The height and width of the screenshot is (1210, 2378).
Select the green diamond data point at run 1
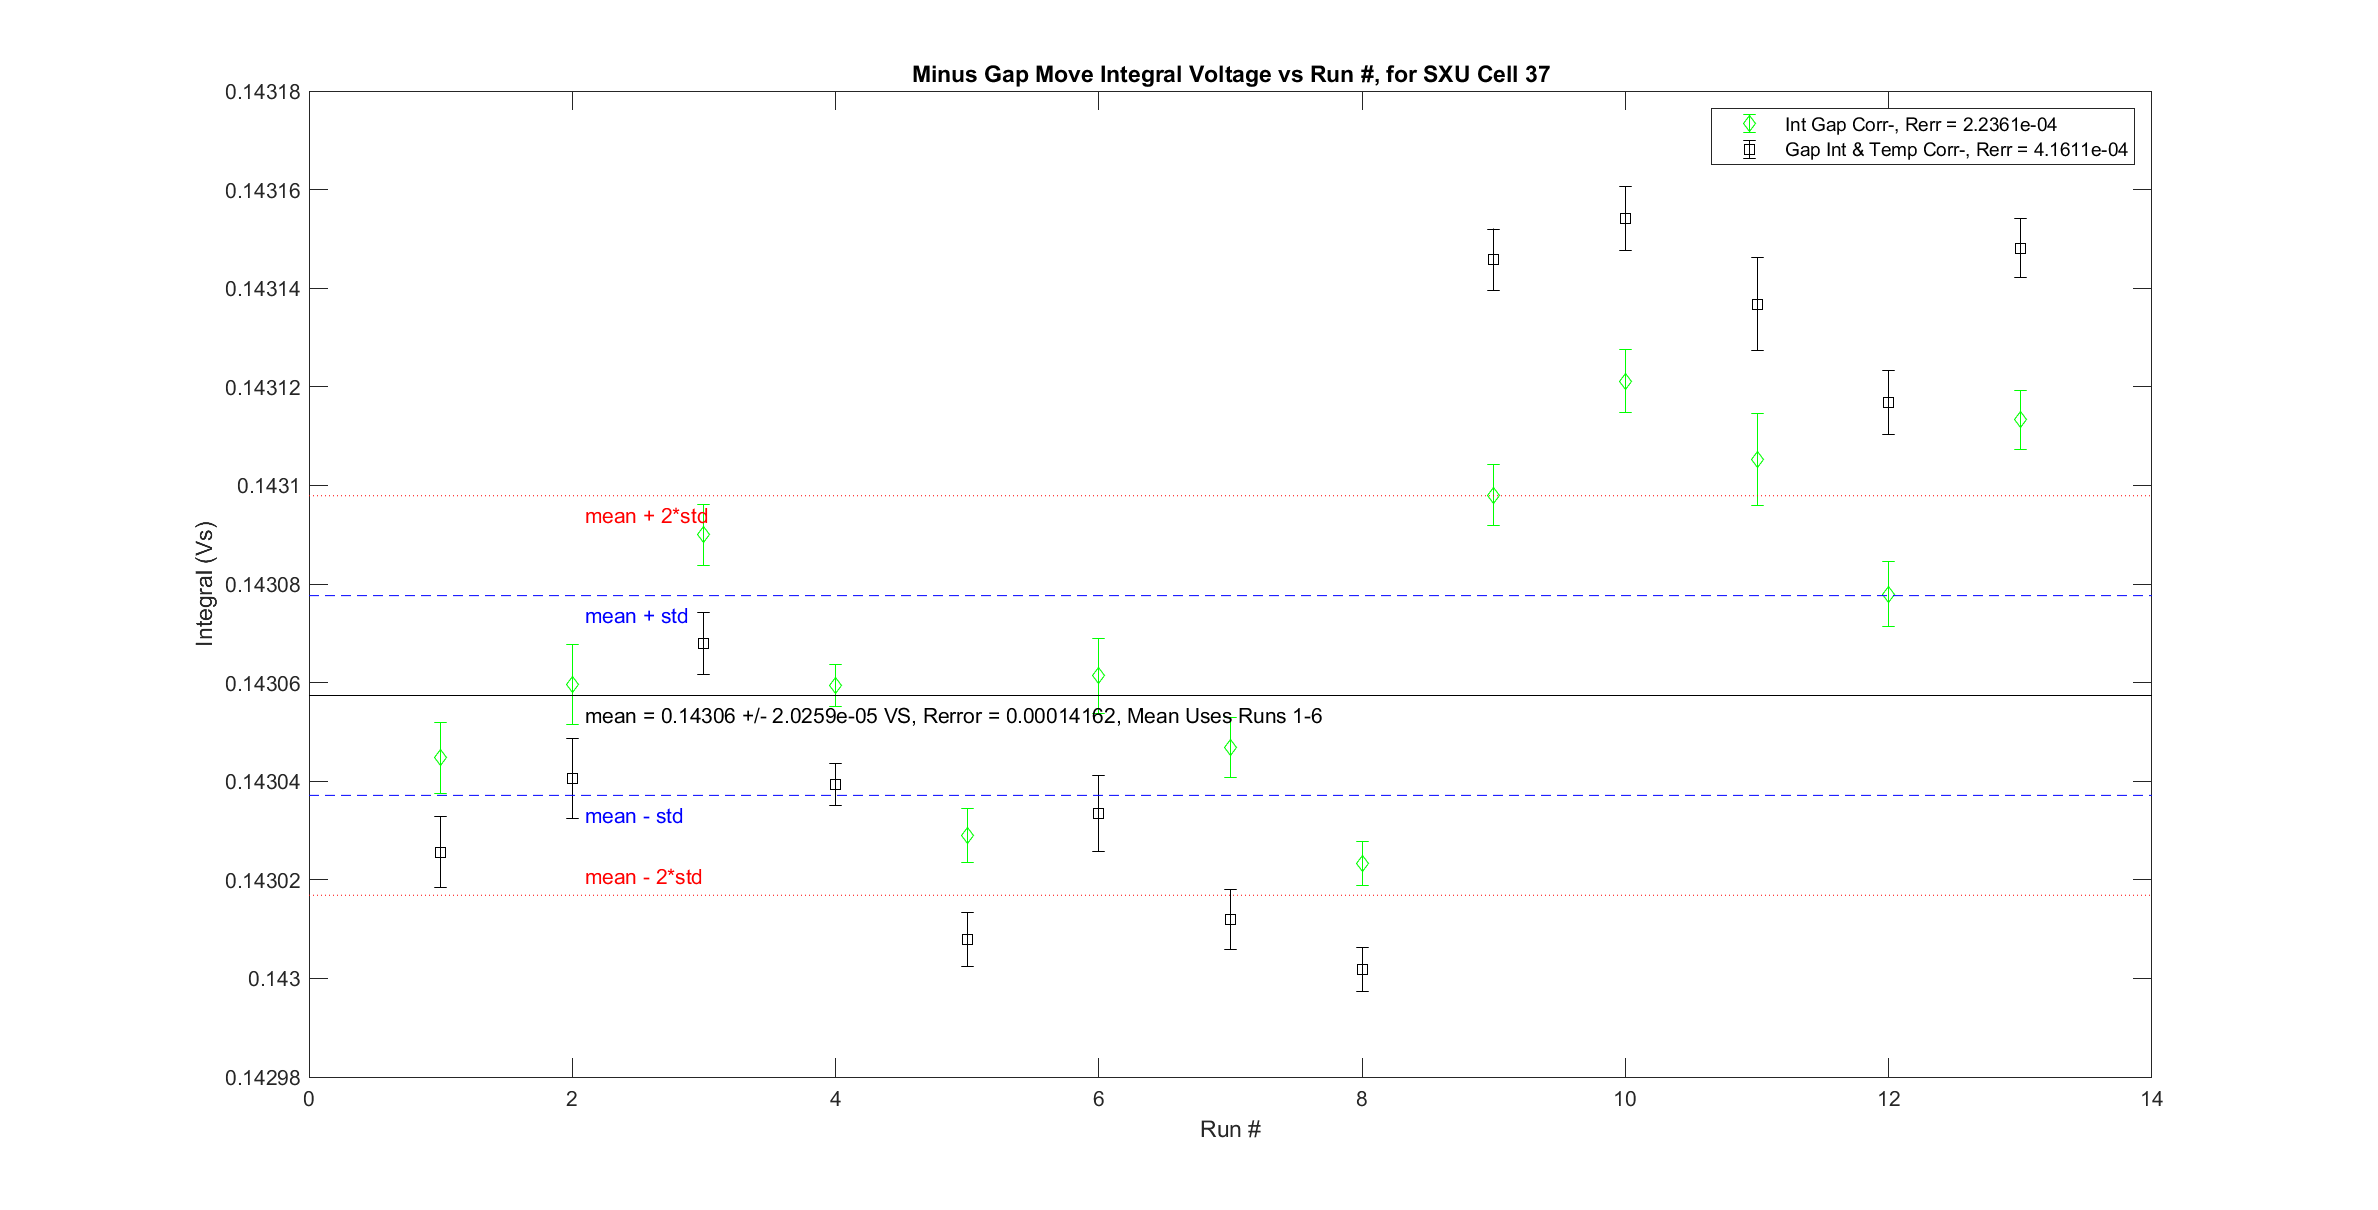click(440, 758)
